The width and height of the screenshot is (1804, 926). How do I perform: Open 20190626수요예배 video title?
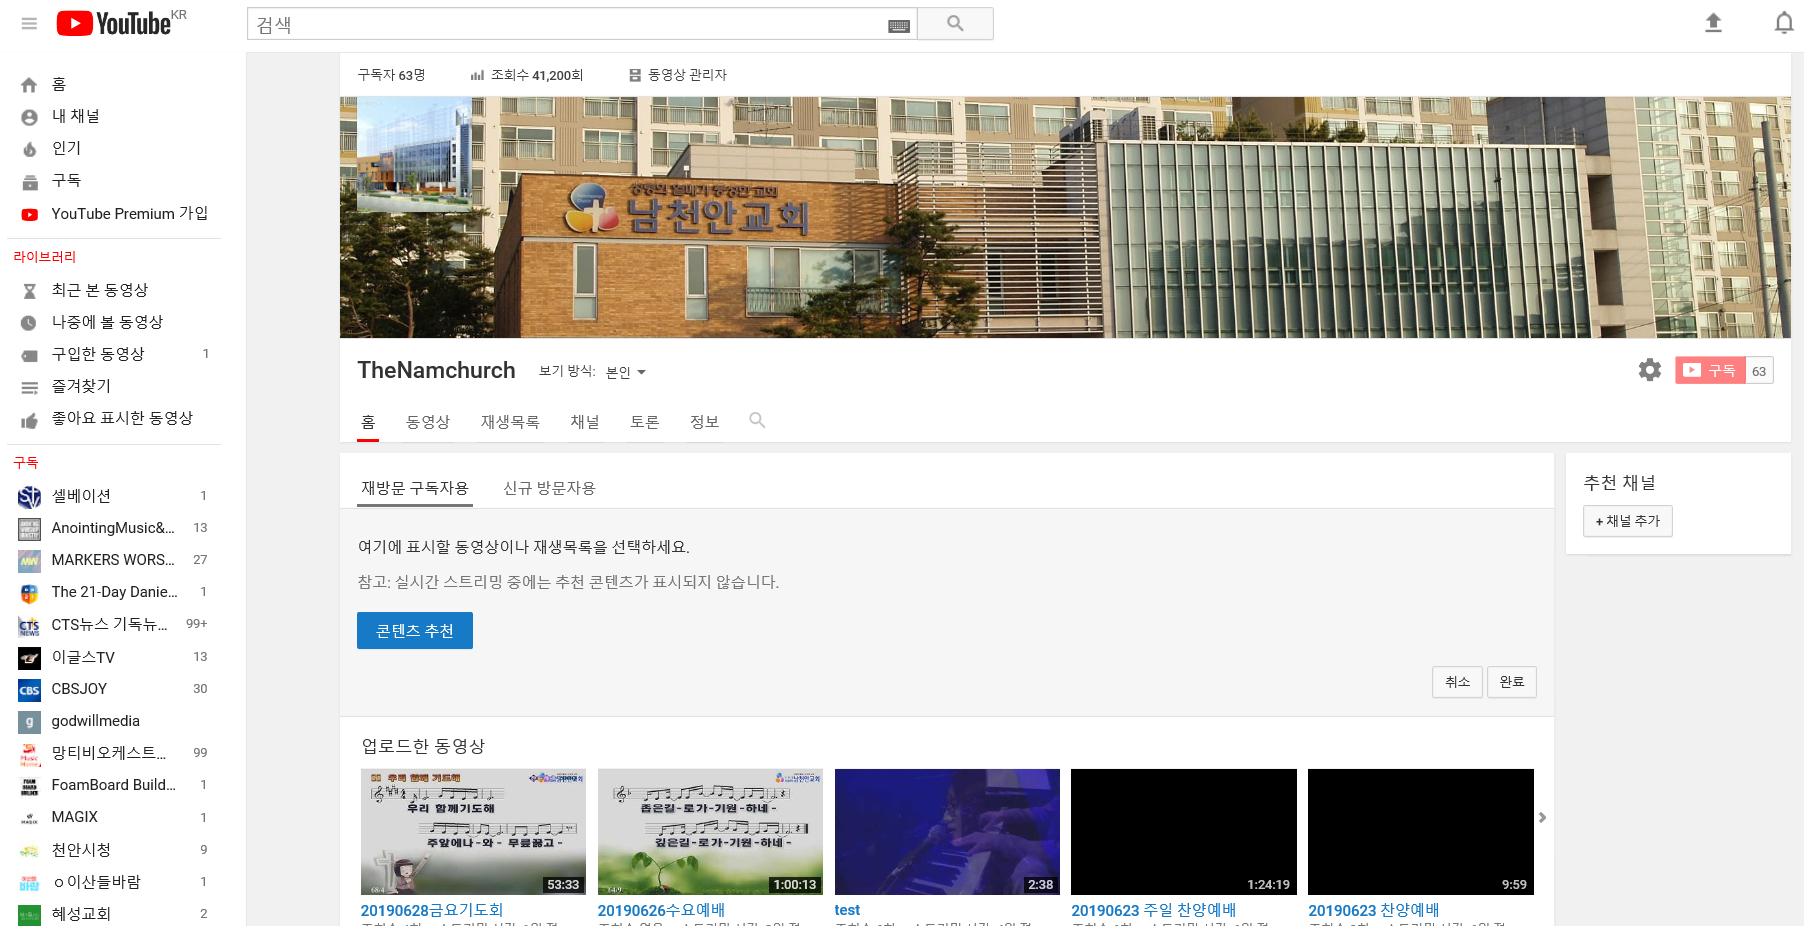point(661,910)
